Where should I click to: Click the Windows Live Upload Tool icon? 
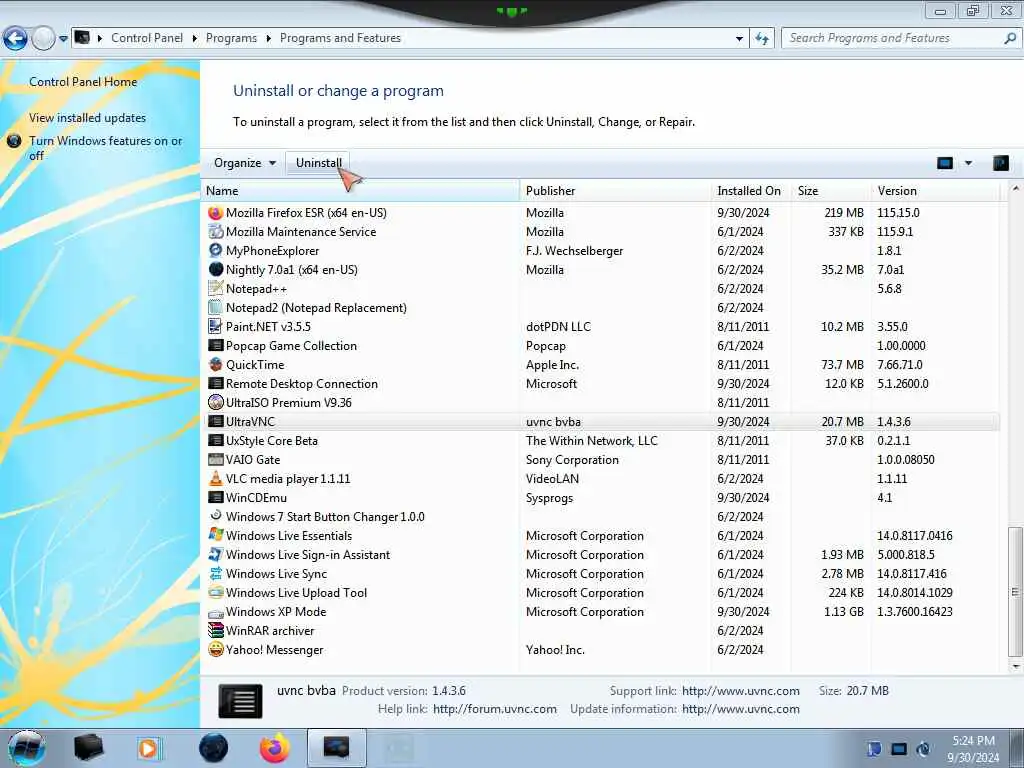pyautogui.click(x=216, y=592)
